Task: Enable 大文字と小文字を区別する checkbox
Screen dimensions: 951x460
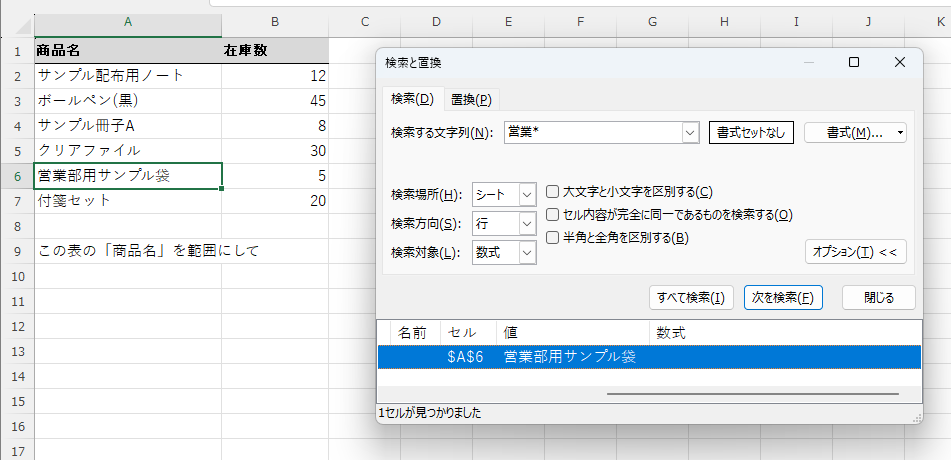Action: (553, 192)
